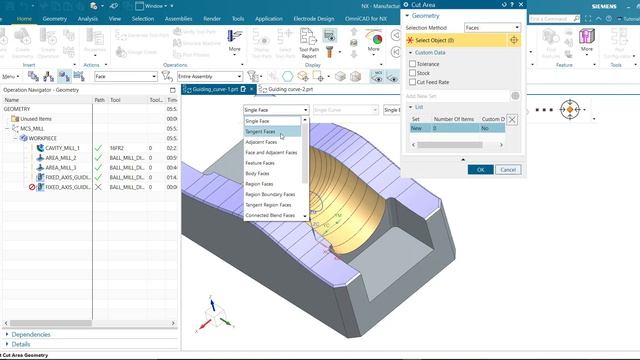Enable the Stock checkbox
The height and width of the screenshot is (360, 640).
click(x=413, y=73)
